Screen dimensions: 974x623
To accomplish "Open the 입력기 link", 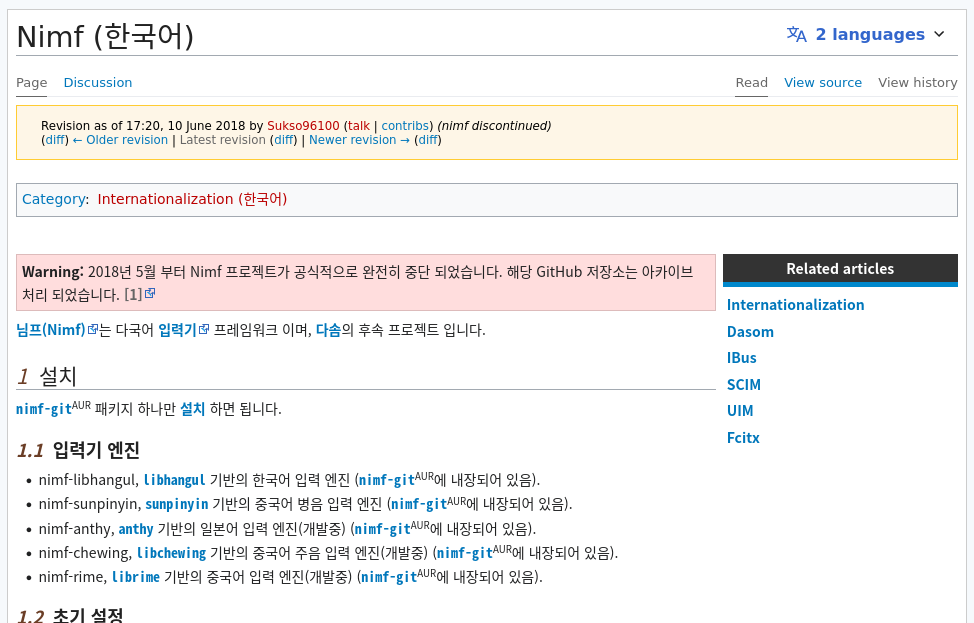I will tap(177, 330).
